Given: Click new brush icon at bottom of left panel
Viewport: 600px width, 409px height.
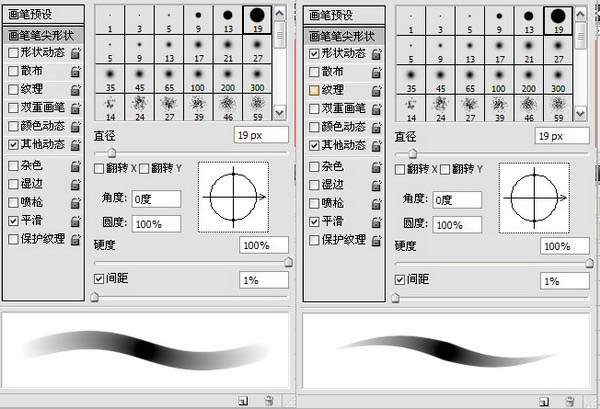Looking at the screenshot, I should pyautogui.click(x=243, y=400).
